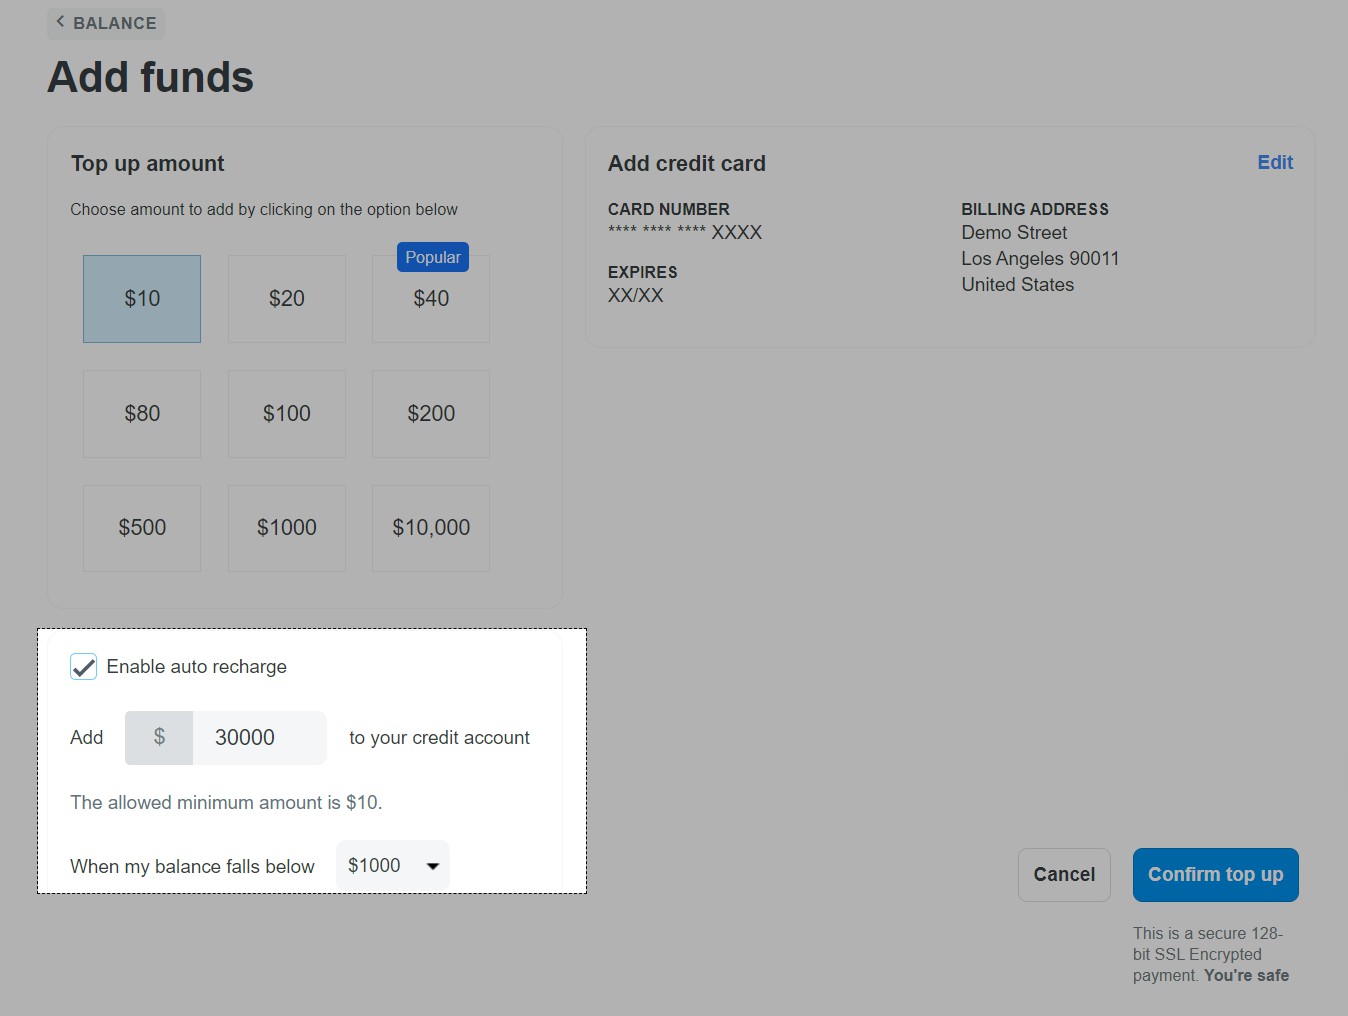Click the dollar sign prefix icon
The width and height of the screenshot is (1348, 1016).
159,738
